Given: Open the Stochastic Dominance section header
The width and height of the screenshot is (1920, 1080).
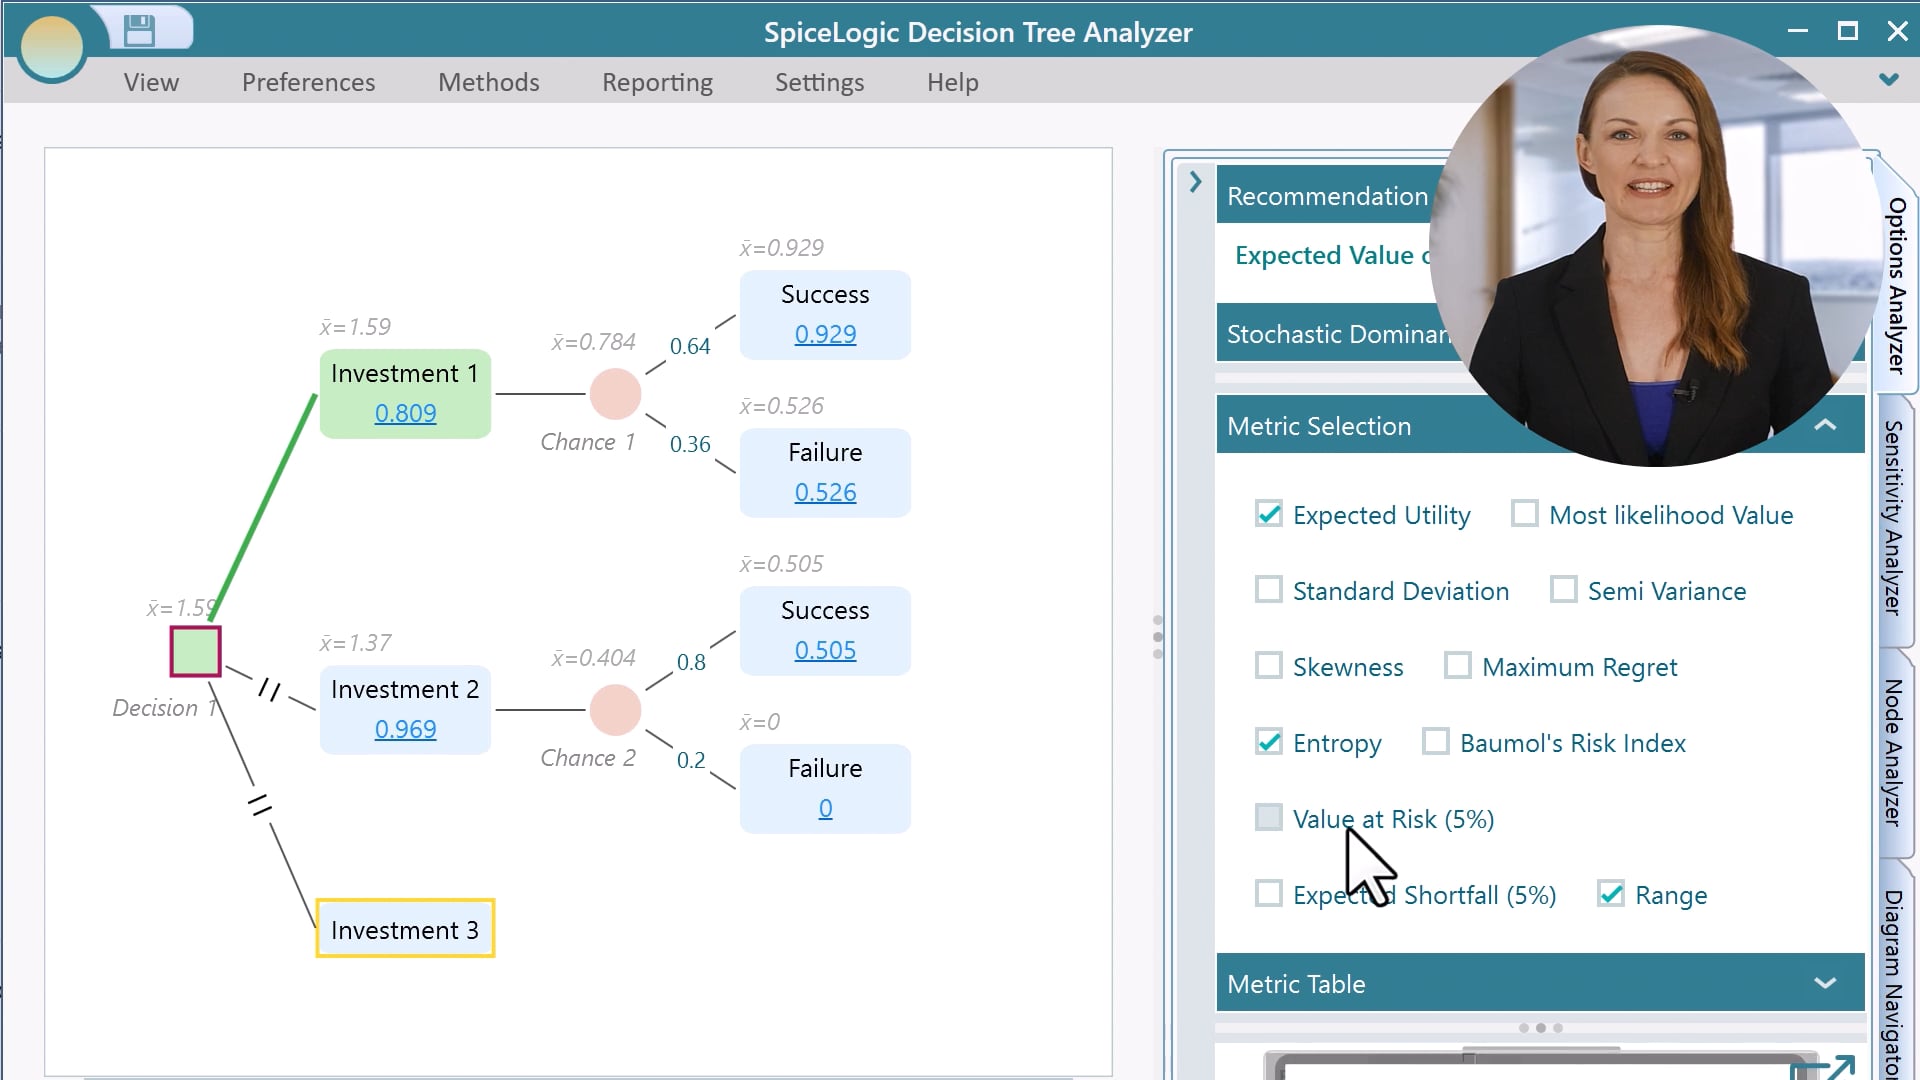Looking at the screenshot, I should pyautogui.click(x=1340, y=333).
